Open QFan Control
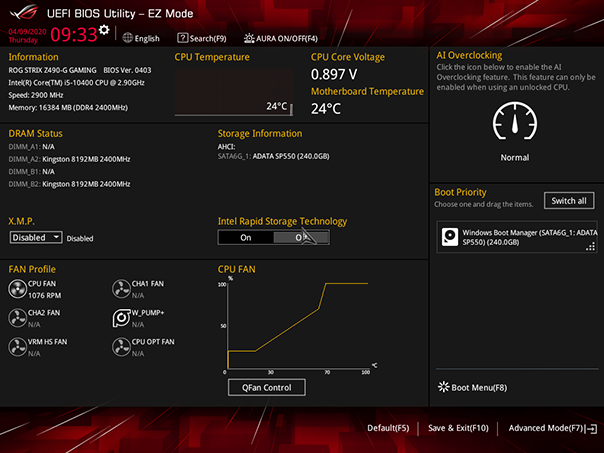This screenshot has width=604, height=453. [x=267, y=388]
